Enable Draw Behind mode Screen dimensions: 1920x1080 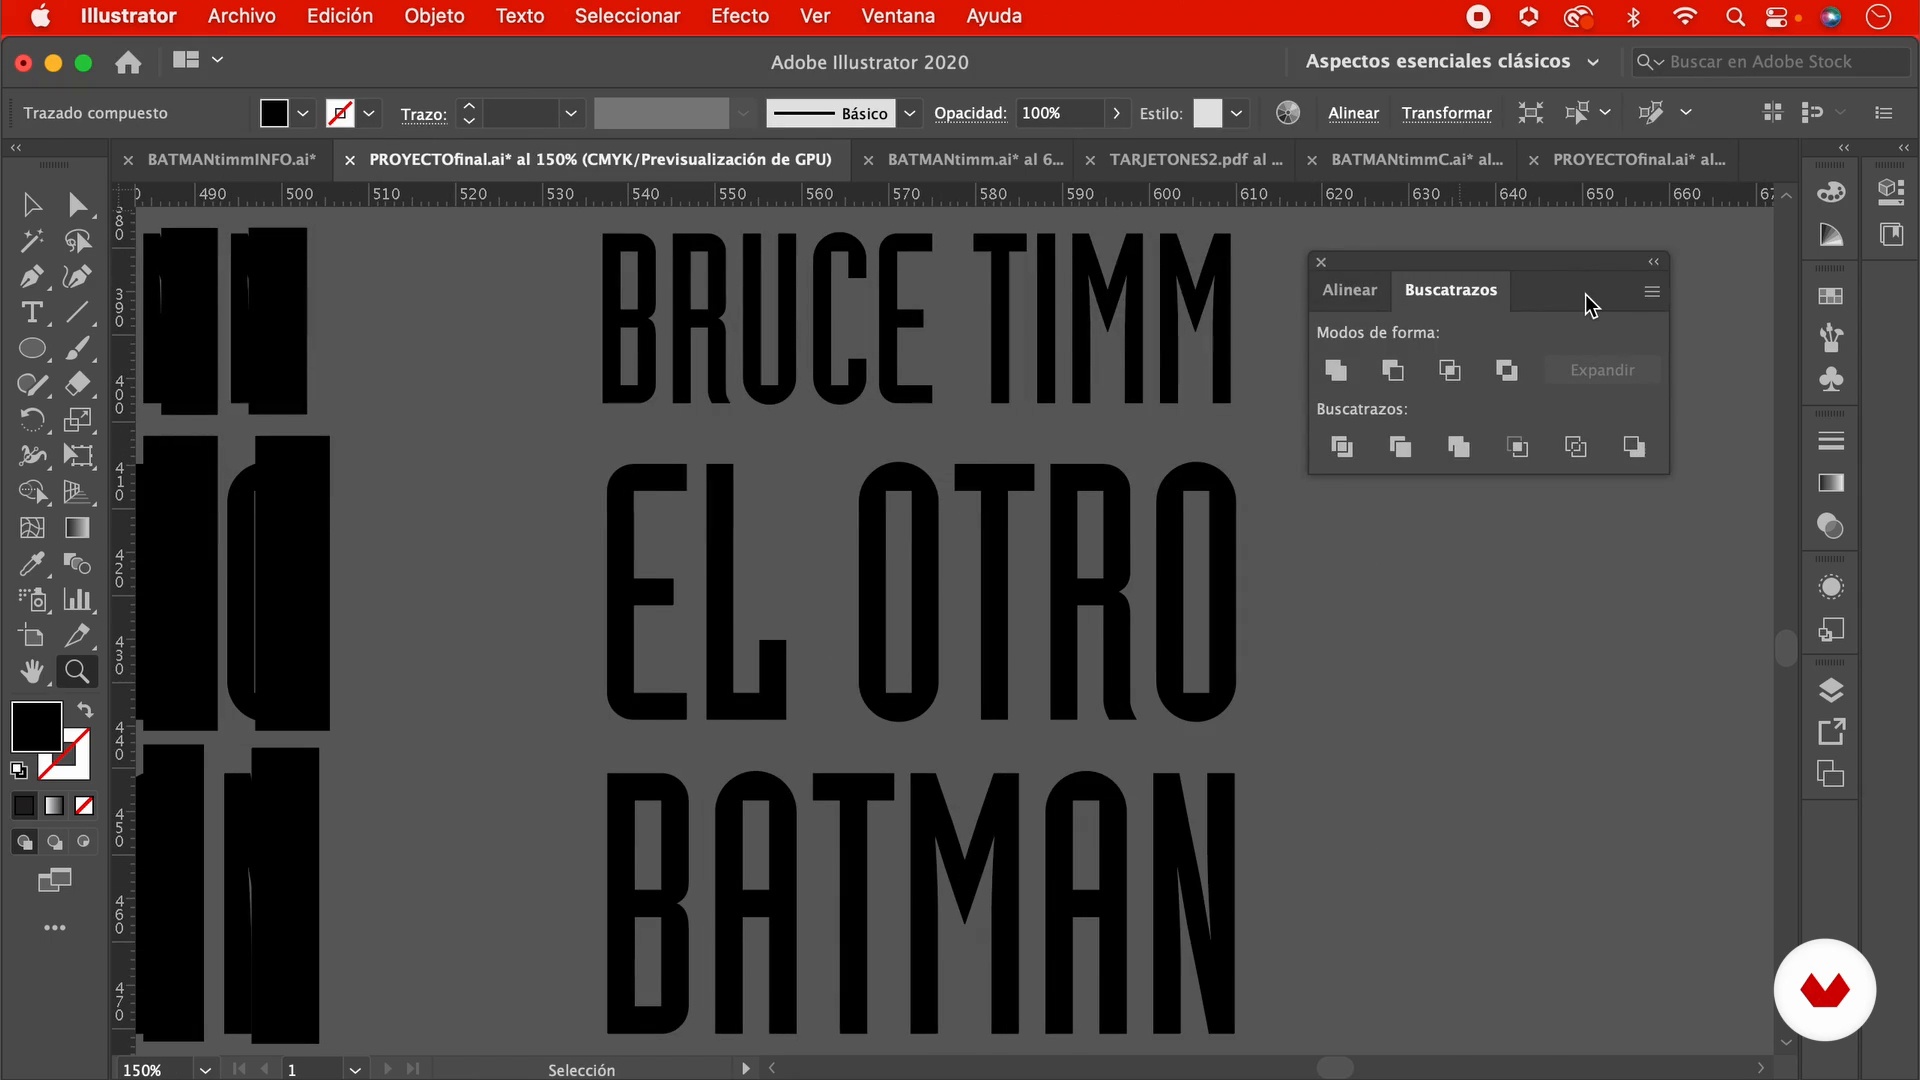click(x=54, y=842)
